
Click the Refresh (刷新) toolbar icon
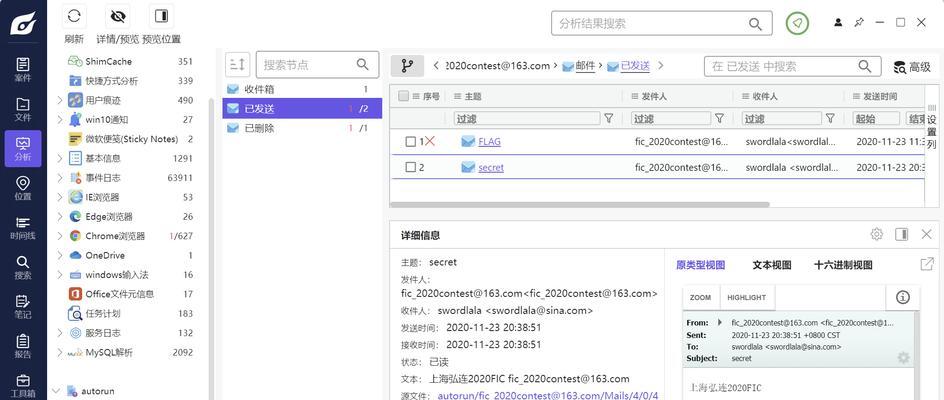coord(74,17)
